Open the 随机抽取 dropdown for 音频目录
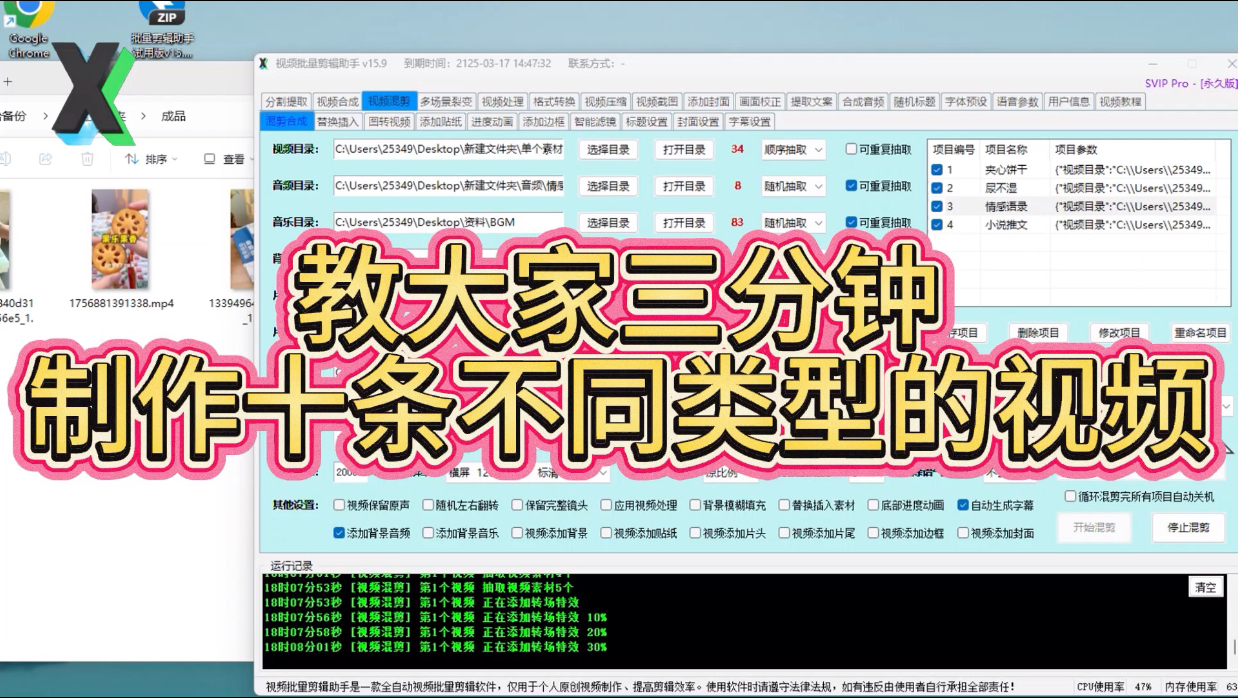Image resolution: width=1238 pixels, height=698 pixels. (792, 186)
